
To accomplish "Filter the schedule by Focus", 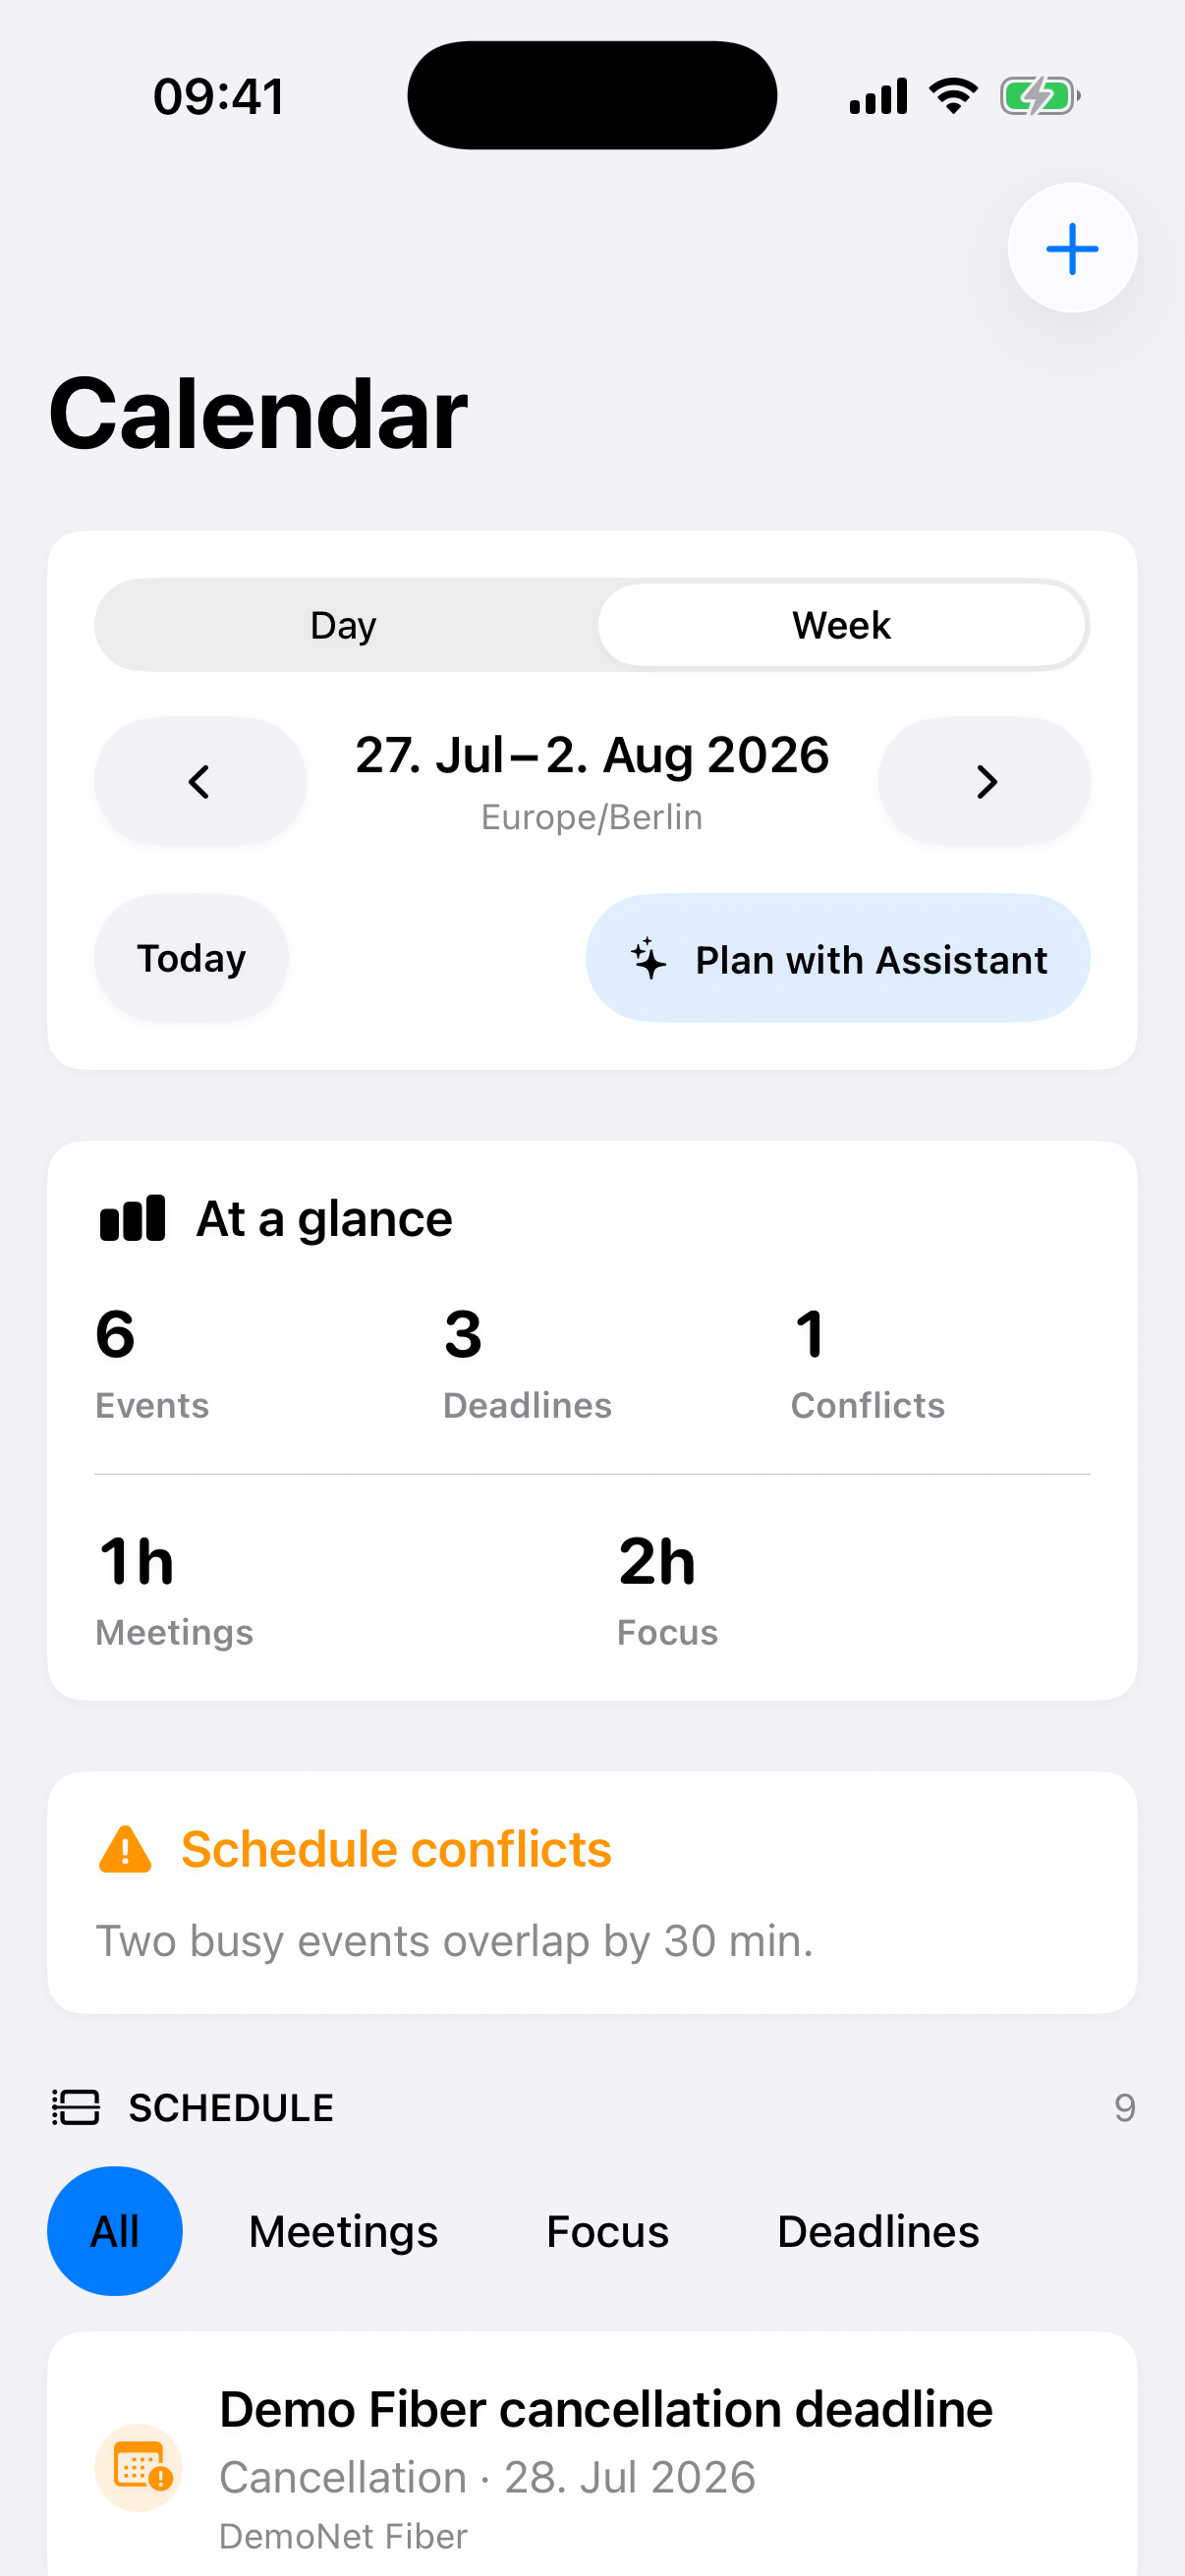I will tap(607, 2231).
